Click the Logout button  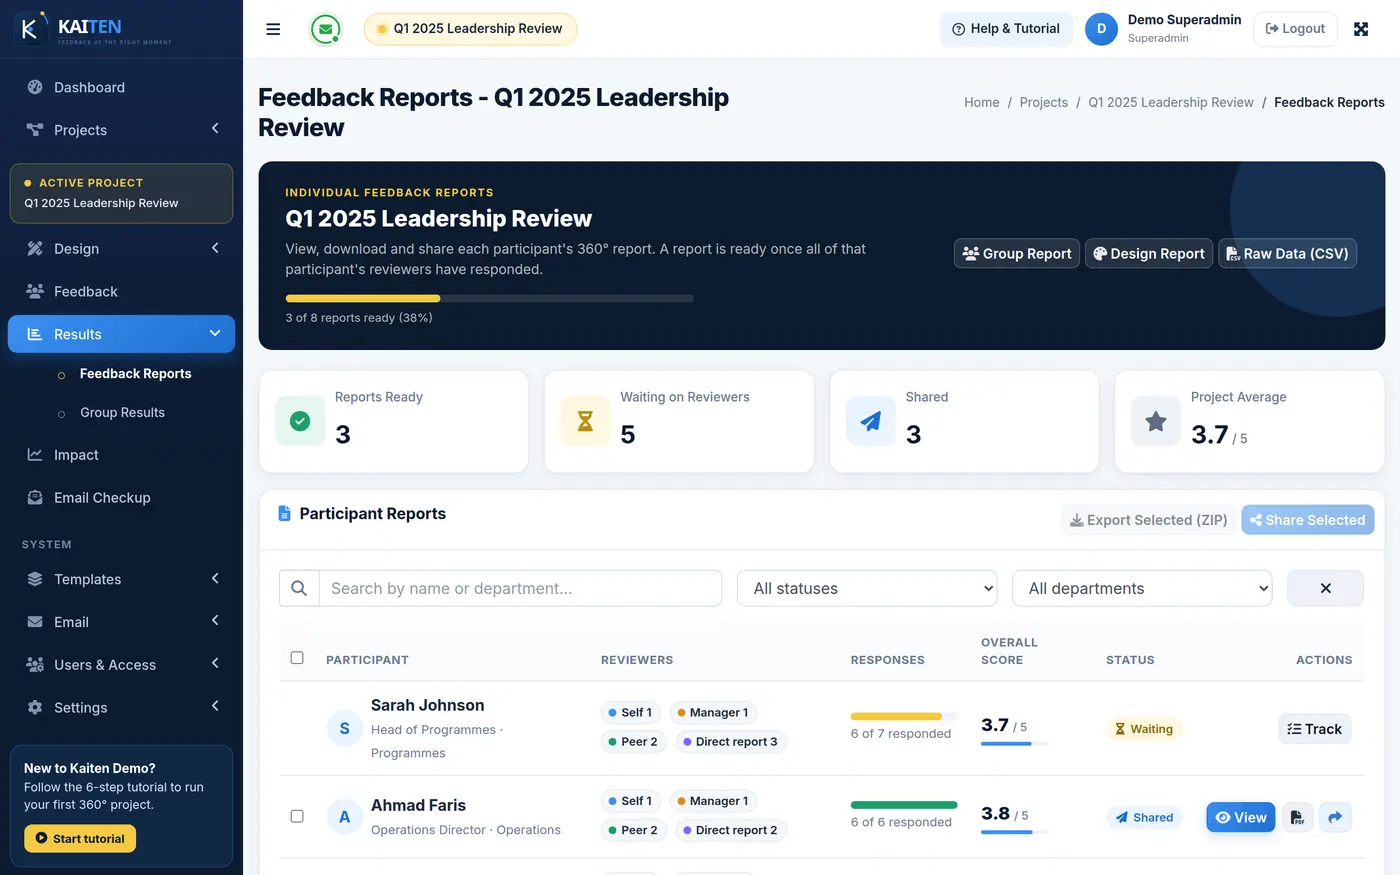pos(1295,29)
